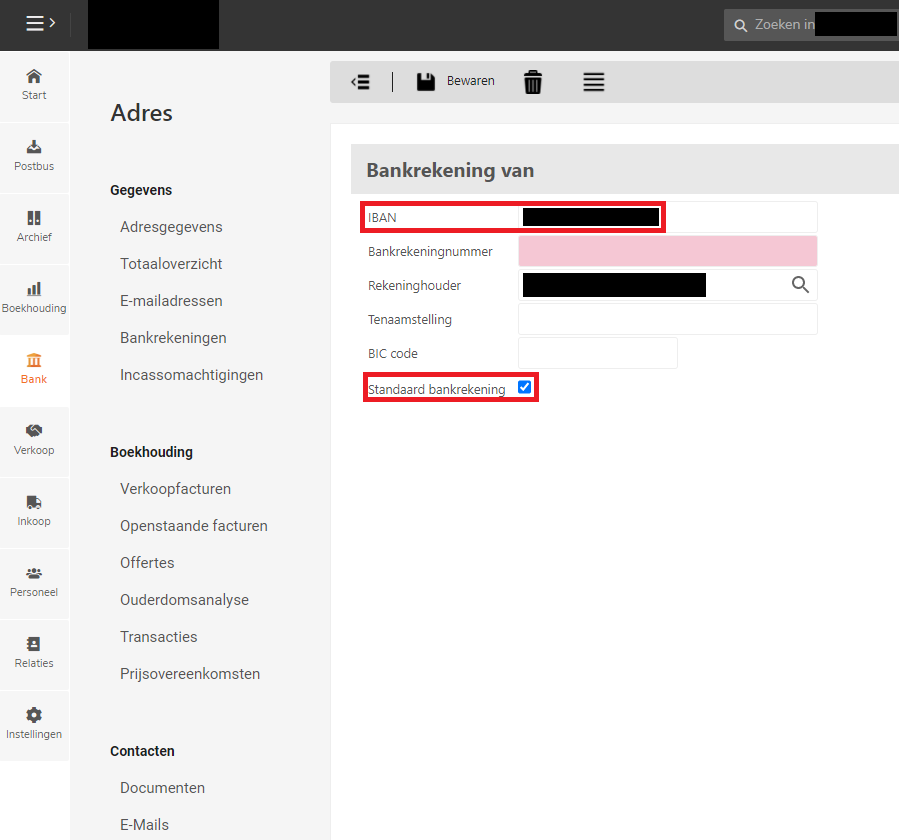Open the Openstaande facturen link
This screenshot has width=899, height=840.
click(193, 526)
